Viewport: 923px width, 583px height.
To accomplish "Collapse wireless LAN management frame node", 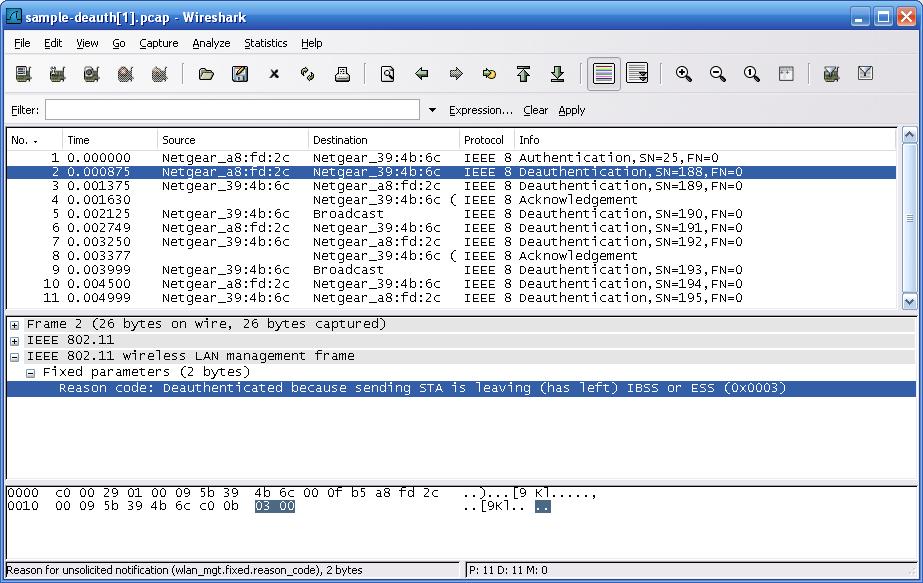I will (15, 357).
